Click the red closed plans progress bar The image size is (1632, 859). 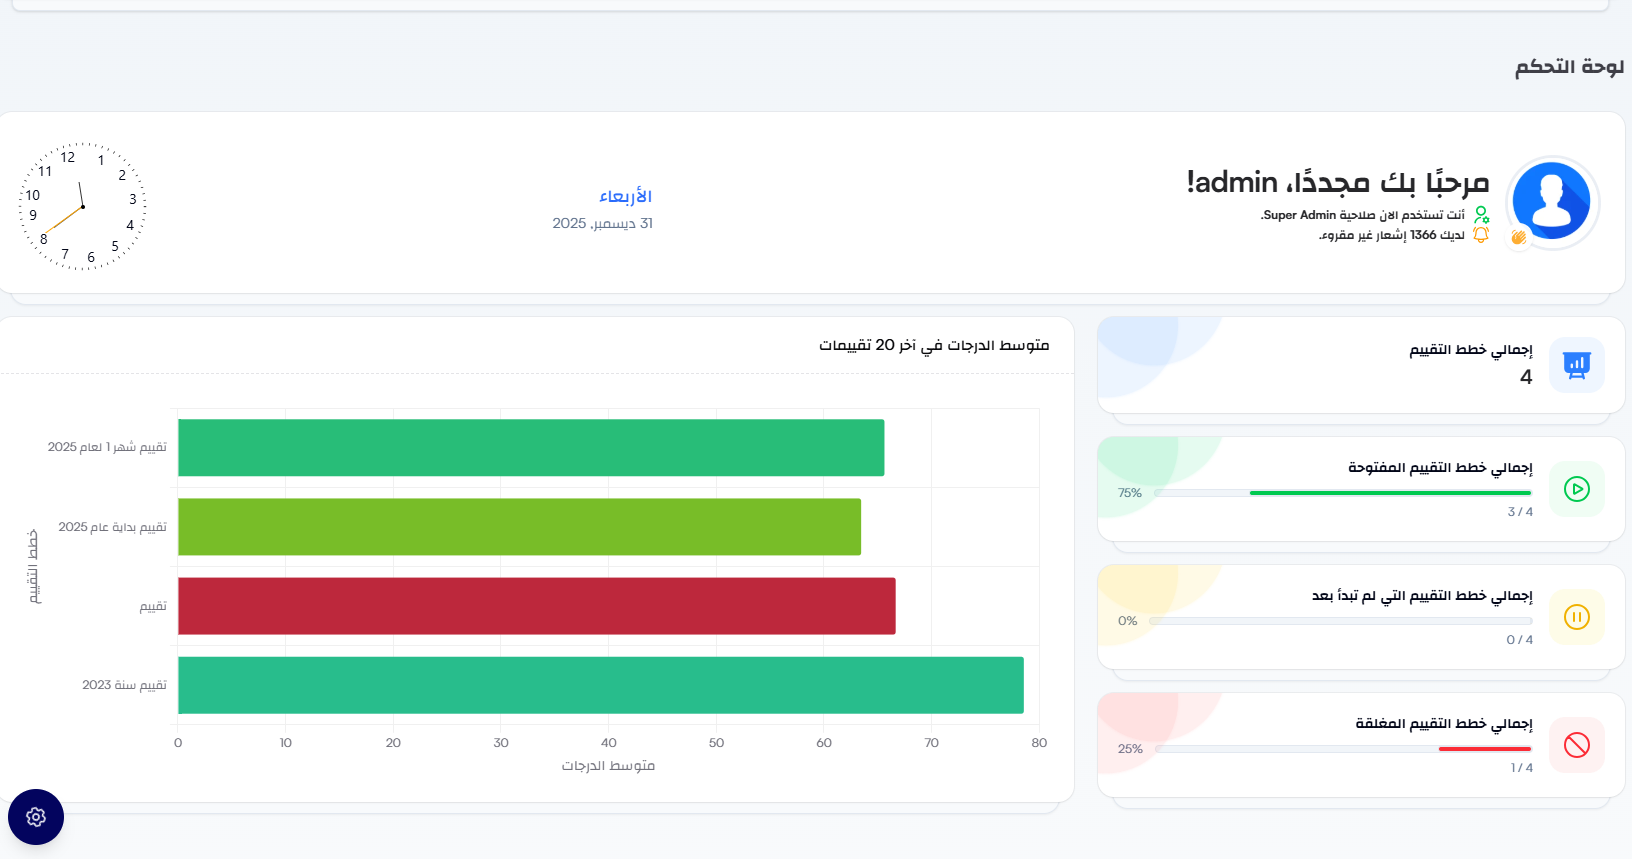click(x=1484, y=749)
